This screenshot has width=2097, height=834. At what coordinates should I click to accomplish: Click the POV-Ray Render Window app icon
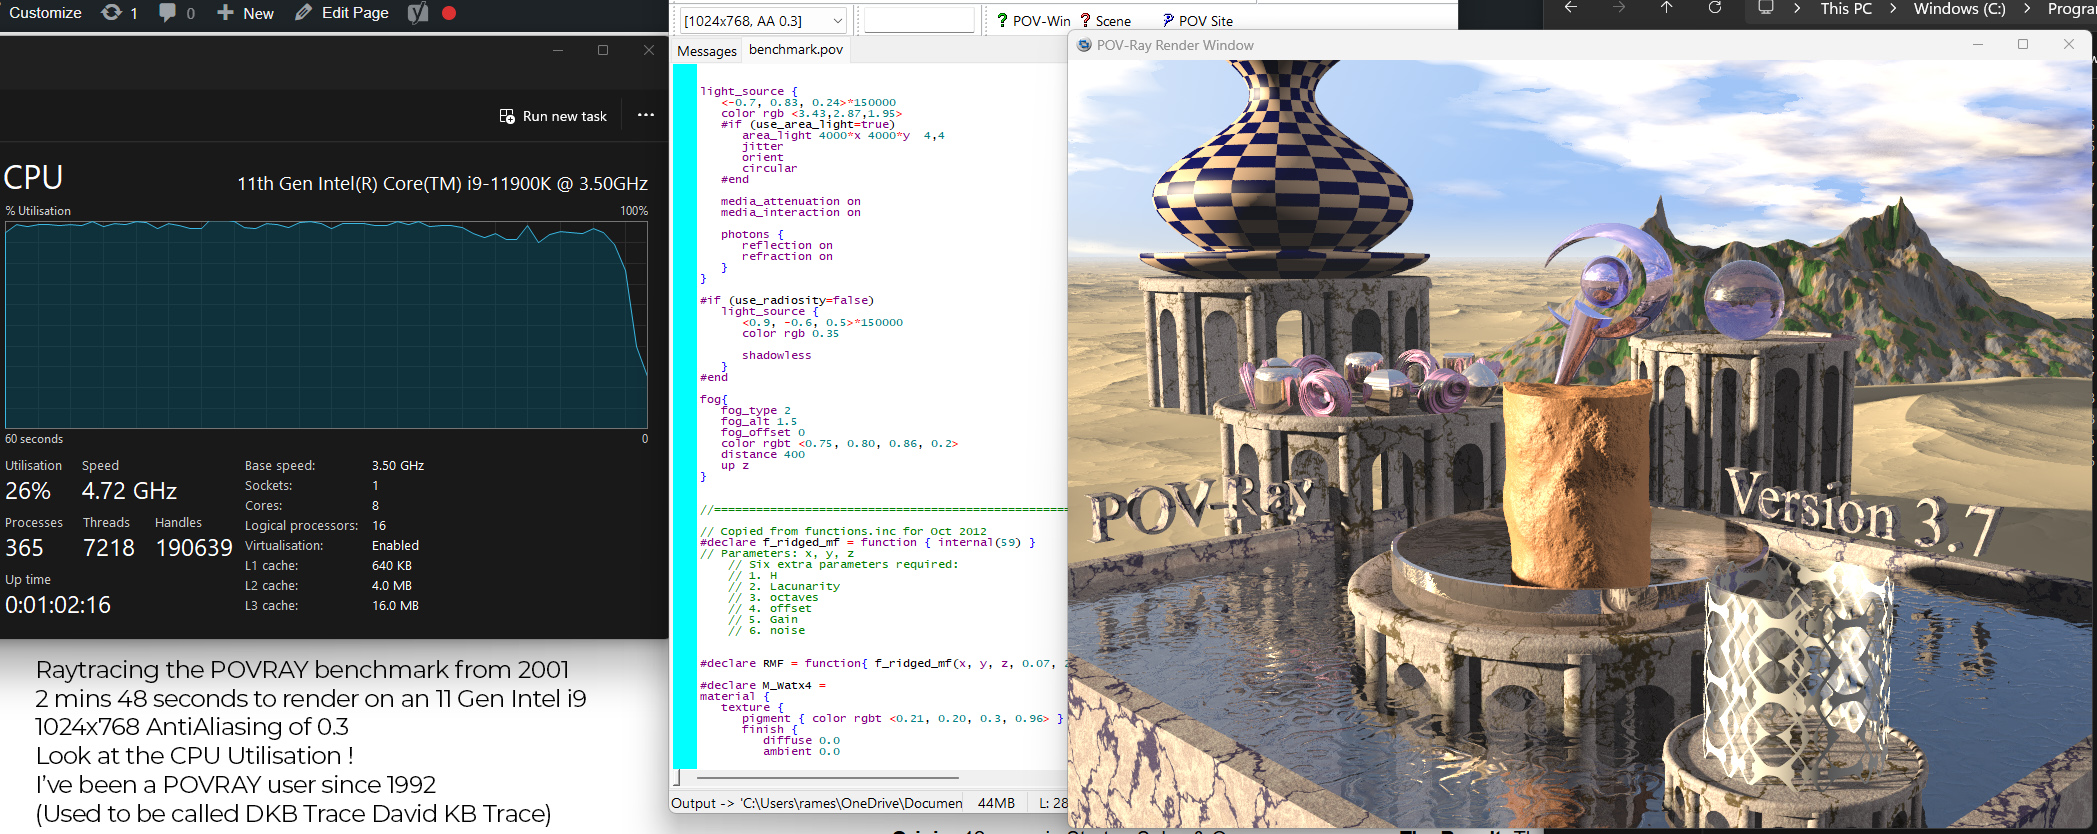pyautogui.click(x=1084, y=45)
